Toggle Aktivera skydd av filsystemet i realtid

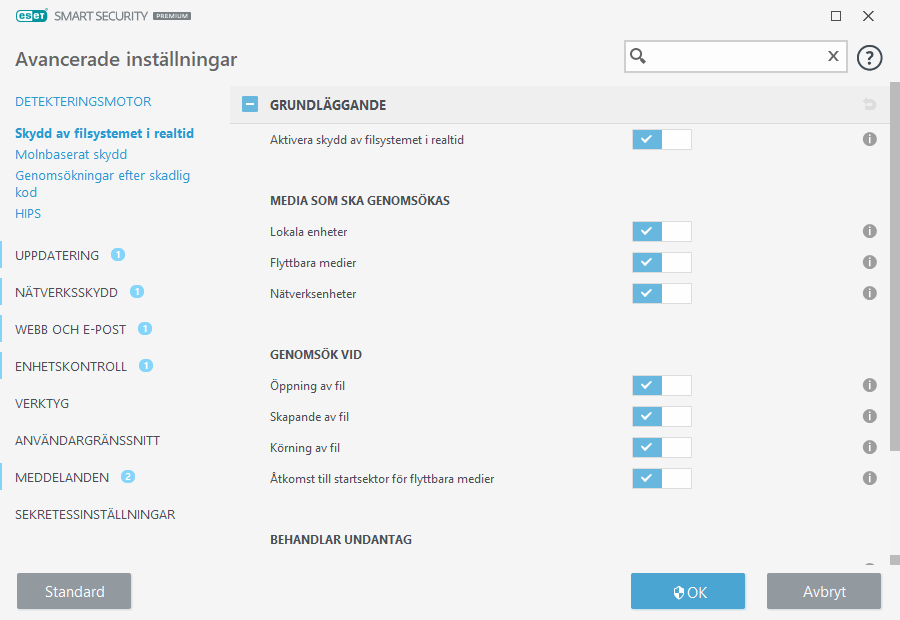tap(661, 140)
